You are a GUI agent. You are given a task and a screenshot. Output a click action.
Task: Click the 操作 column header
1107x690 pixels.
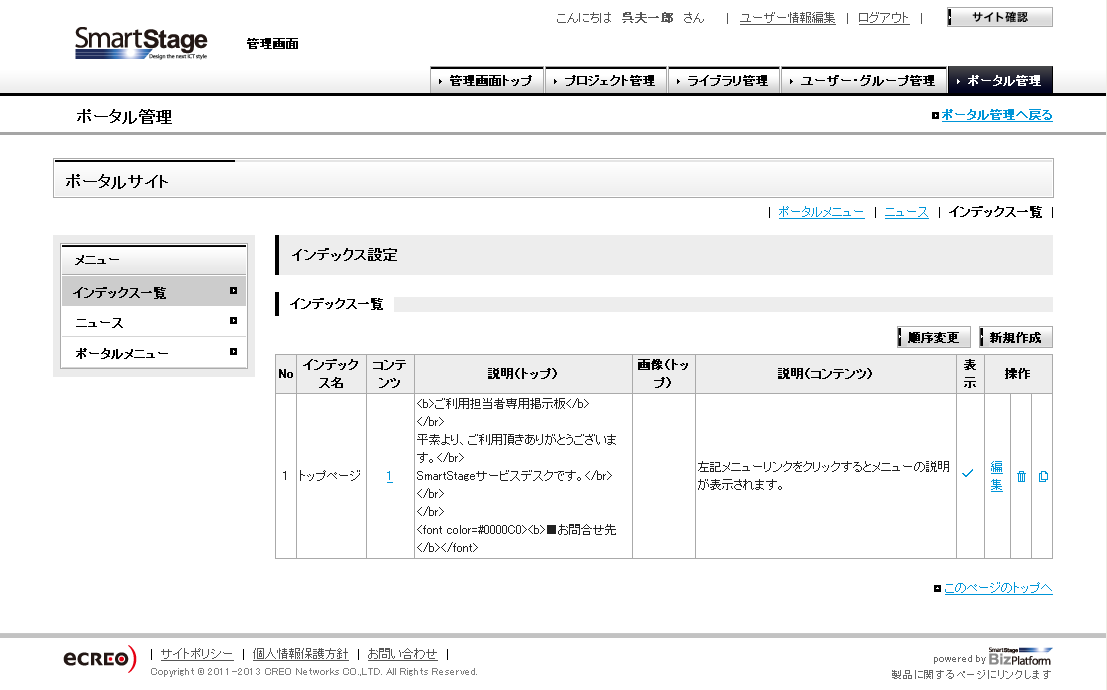[1018, 374]
